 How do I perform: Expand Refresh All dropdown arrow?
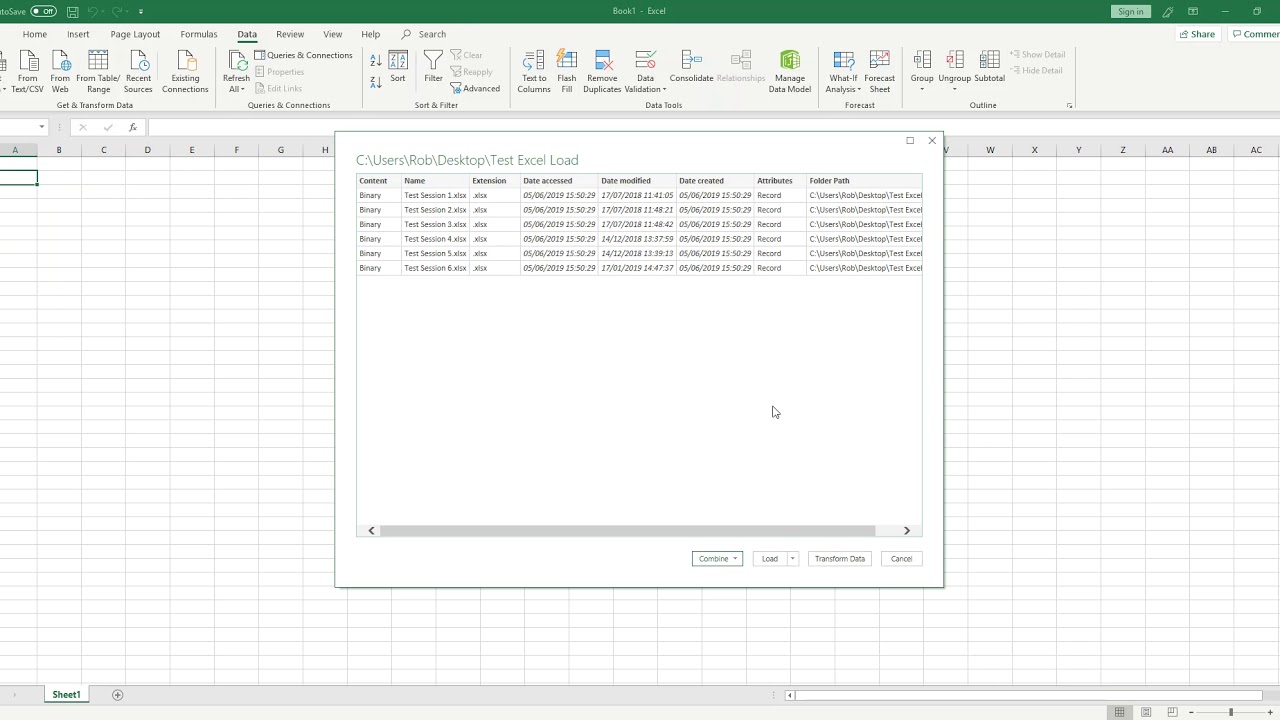(x=243, y=89)
